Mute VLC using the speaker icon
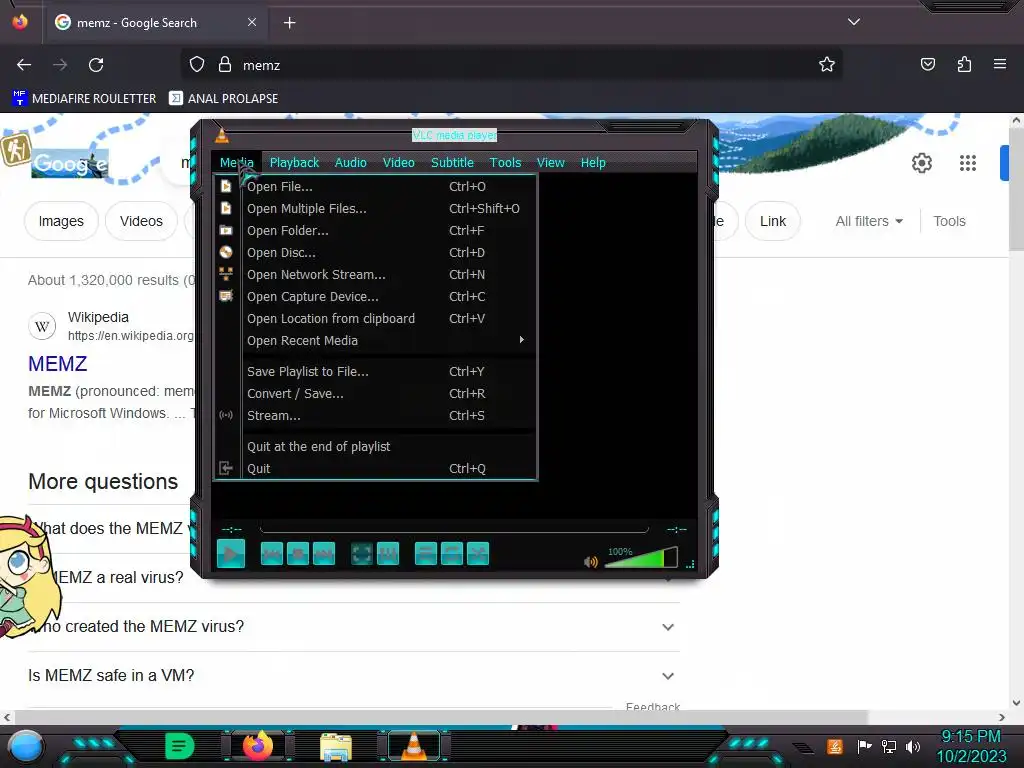 point(591,562)
